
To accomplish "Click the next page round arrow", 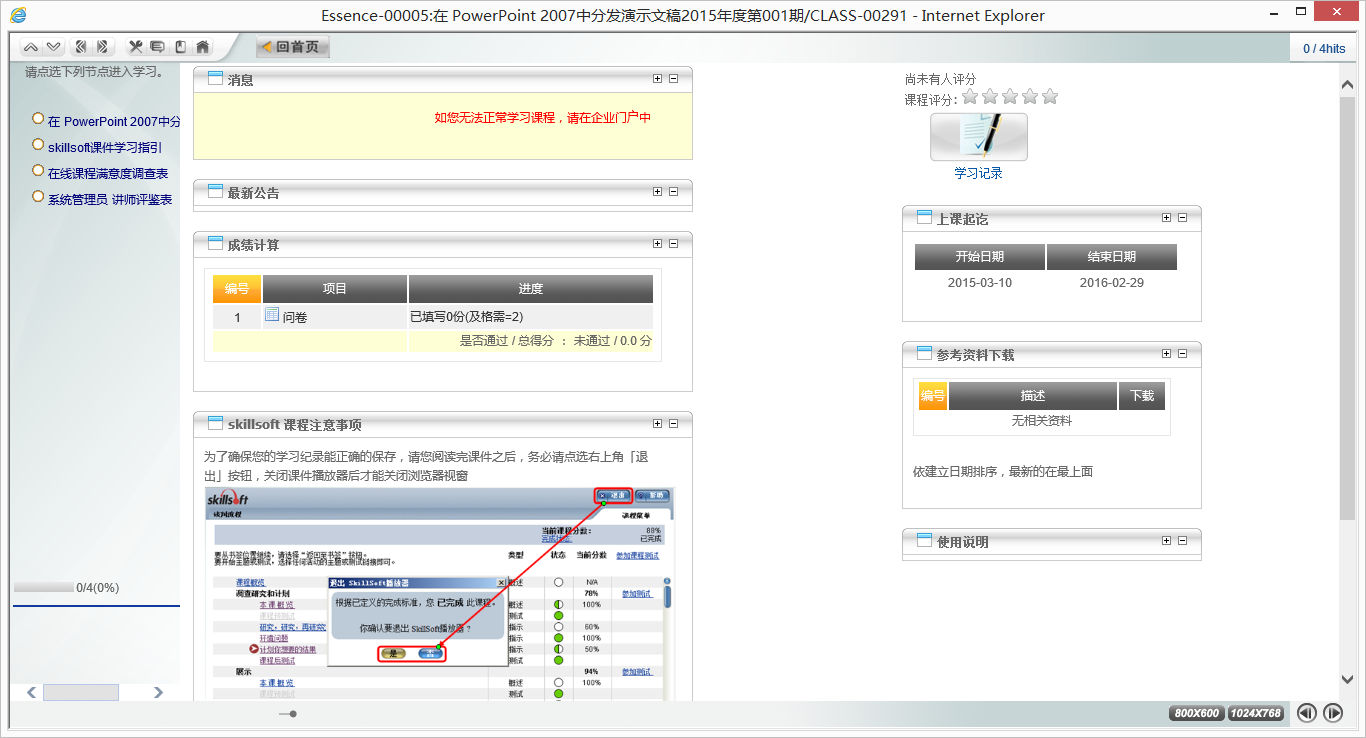I will click(1333, 713).
